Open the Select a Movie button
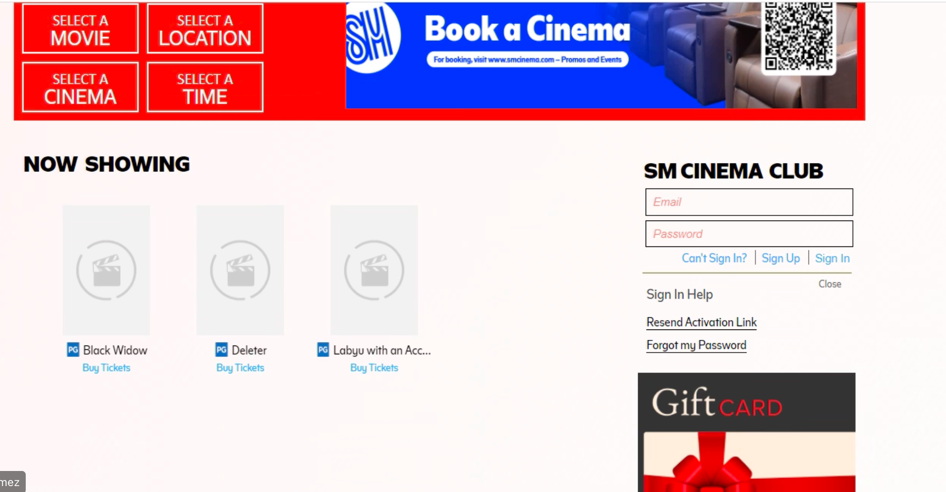Image resolution: width=946 pixels, height=492 pixels. pos(80,28)
